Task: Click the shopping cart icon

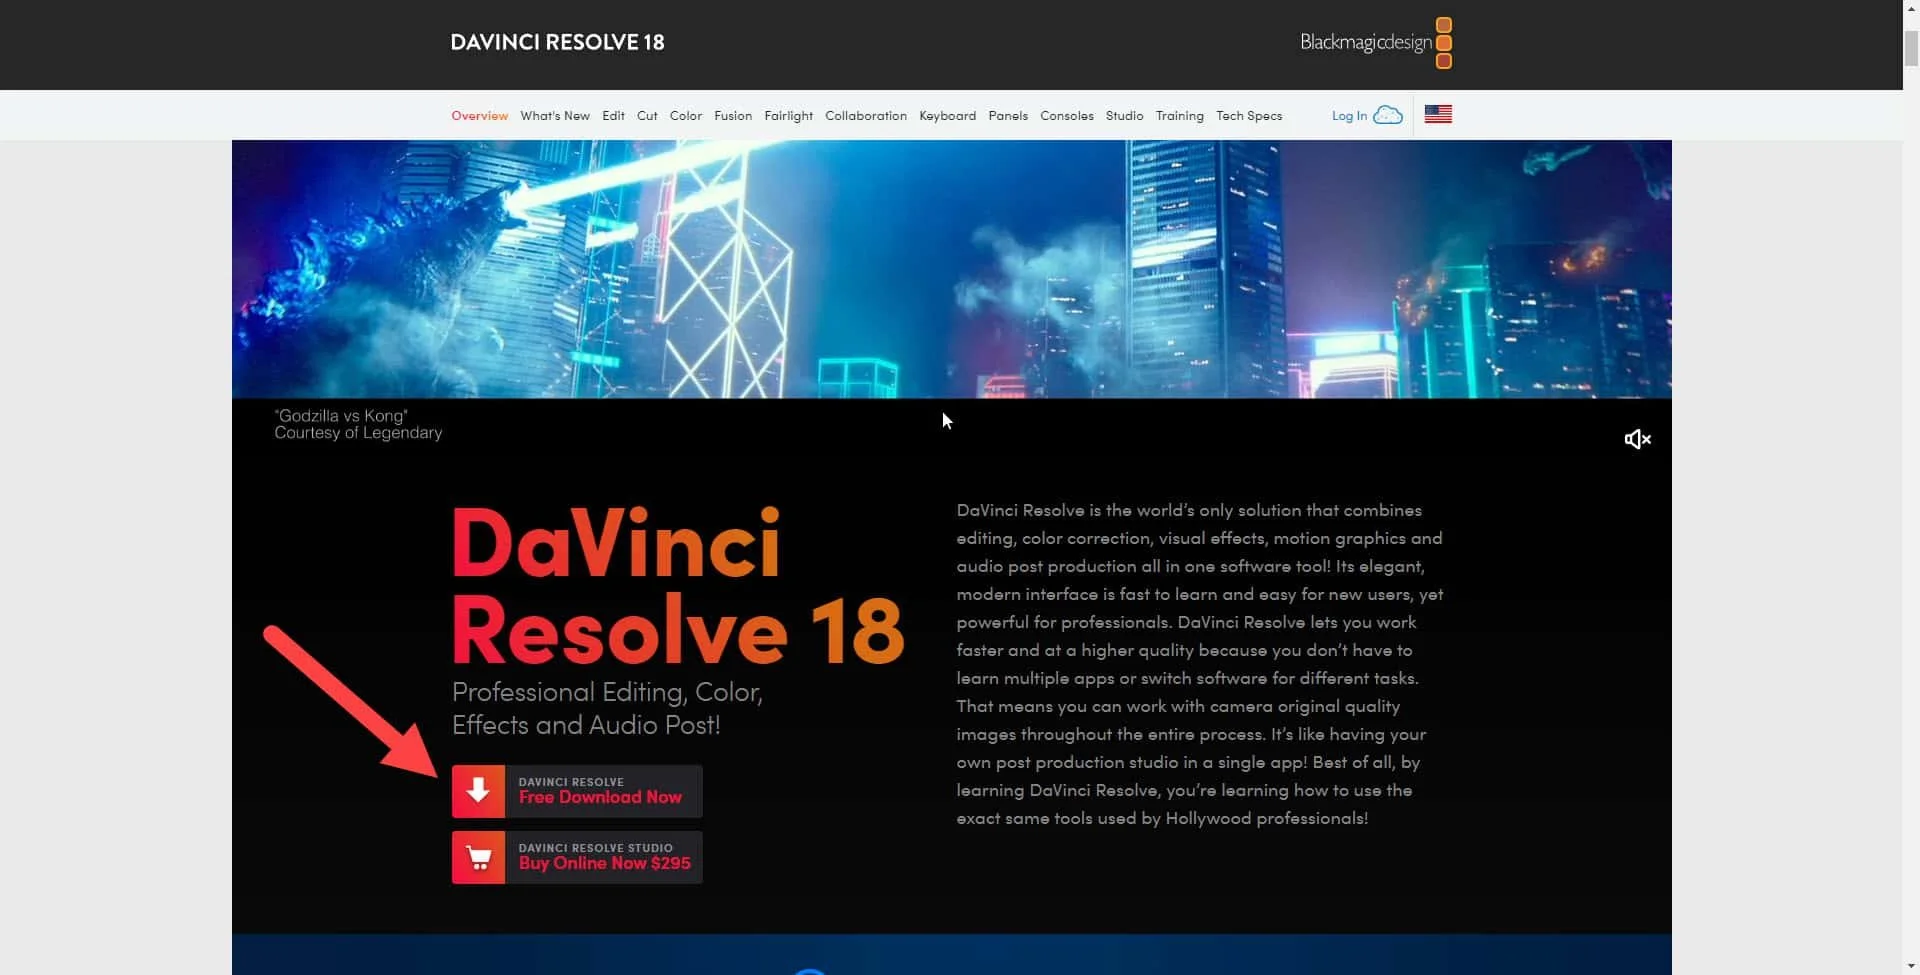Action: tap(478, 858)
